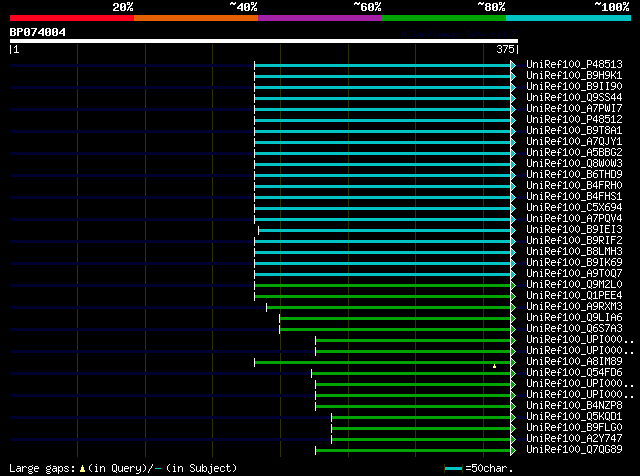Open hit UniRef100_P48512
The height and width of the screenshot is (476, 640).
coord(574,120)
